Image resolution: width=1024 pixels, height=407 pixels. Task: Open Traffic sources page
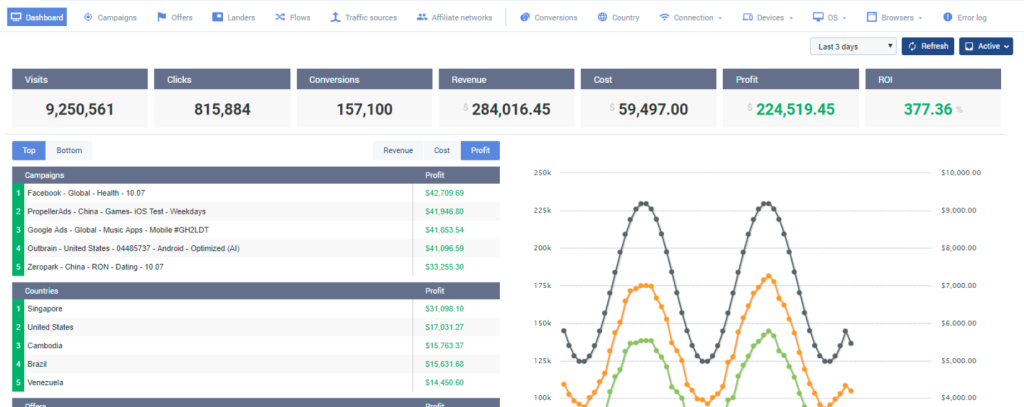(x=364, y=18)
